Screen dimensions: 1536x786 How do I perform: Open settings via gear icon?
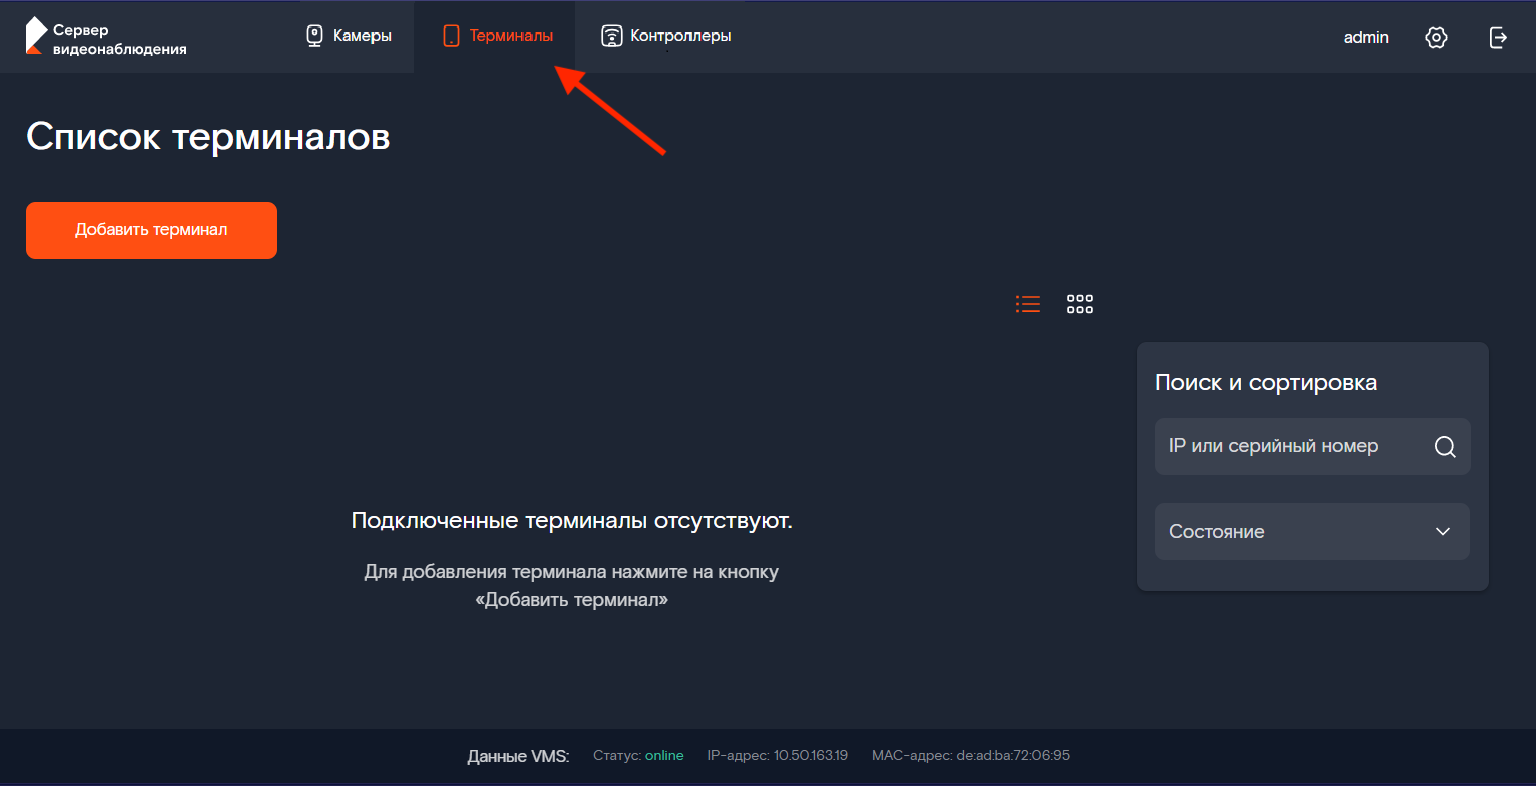pos(1436,37)
